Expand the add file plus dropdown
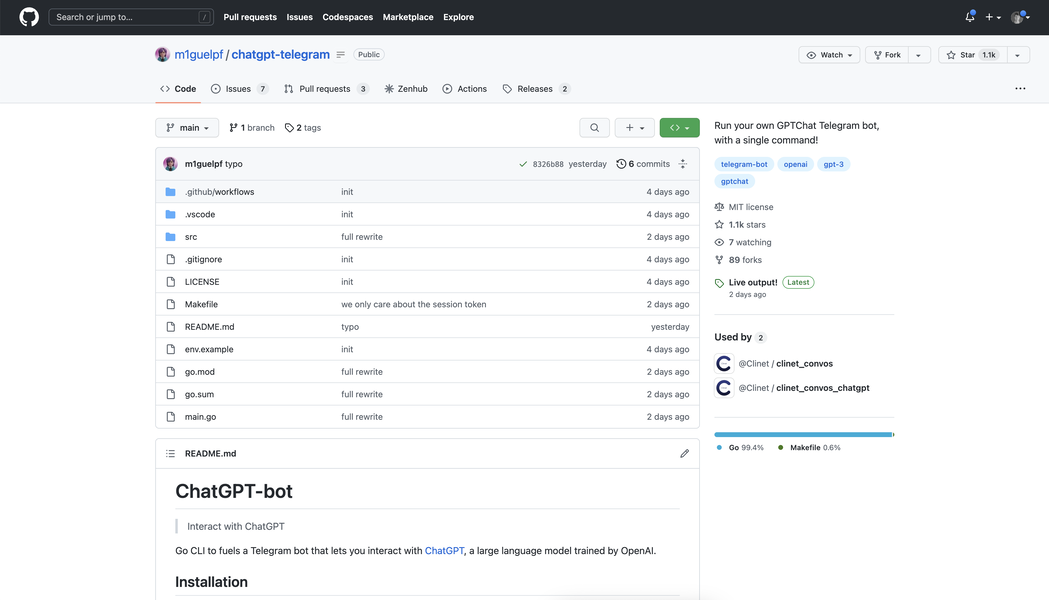Screen dimensions: 1049x600 pyautogui.click(x=634, y=128)
